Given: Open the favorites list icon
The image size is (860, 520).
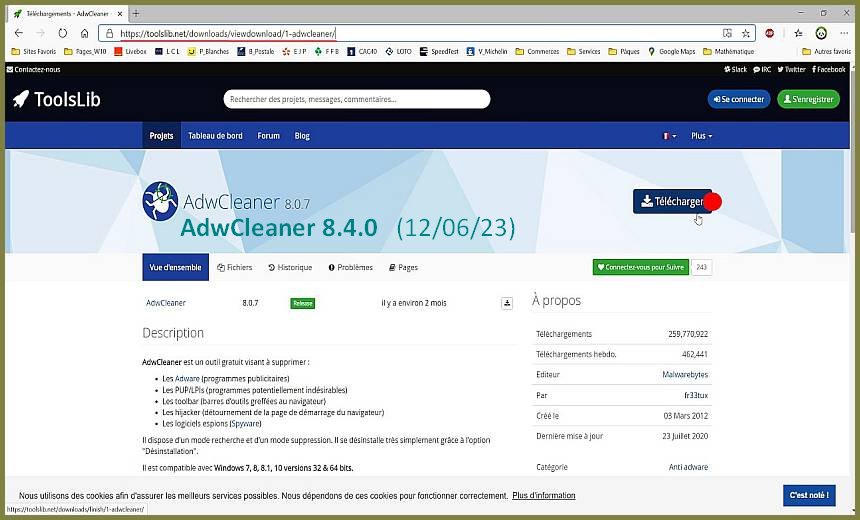Looking at the screenshot, I should point(799,33).
